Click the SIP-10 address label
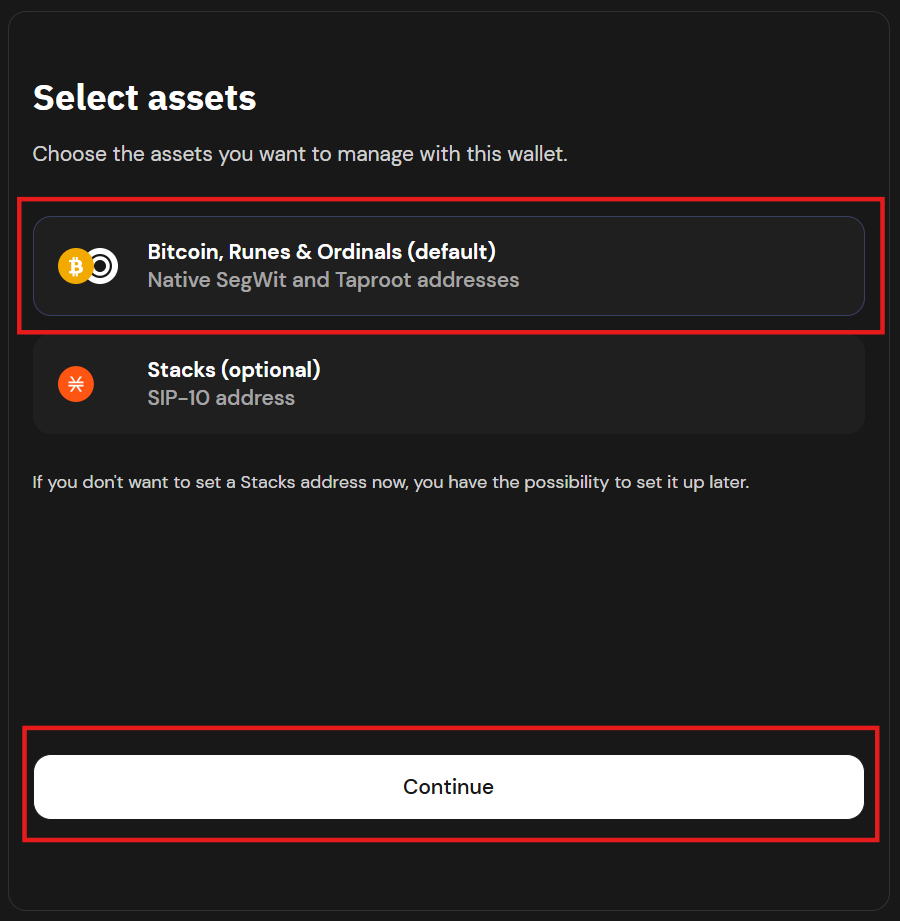 pos(221,398)
